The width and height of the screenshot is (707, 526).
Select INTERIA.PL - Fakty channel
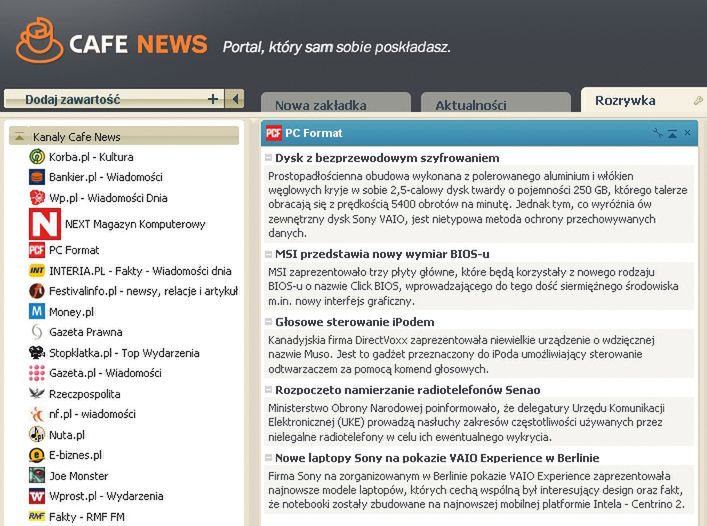[140, 271]
